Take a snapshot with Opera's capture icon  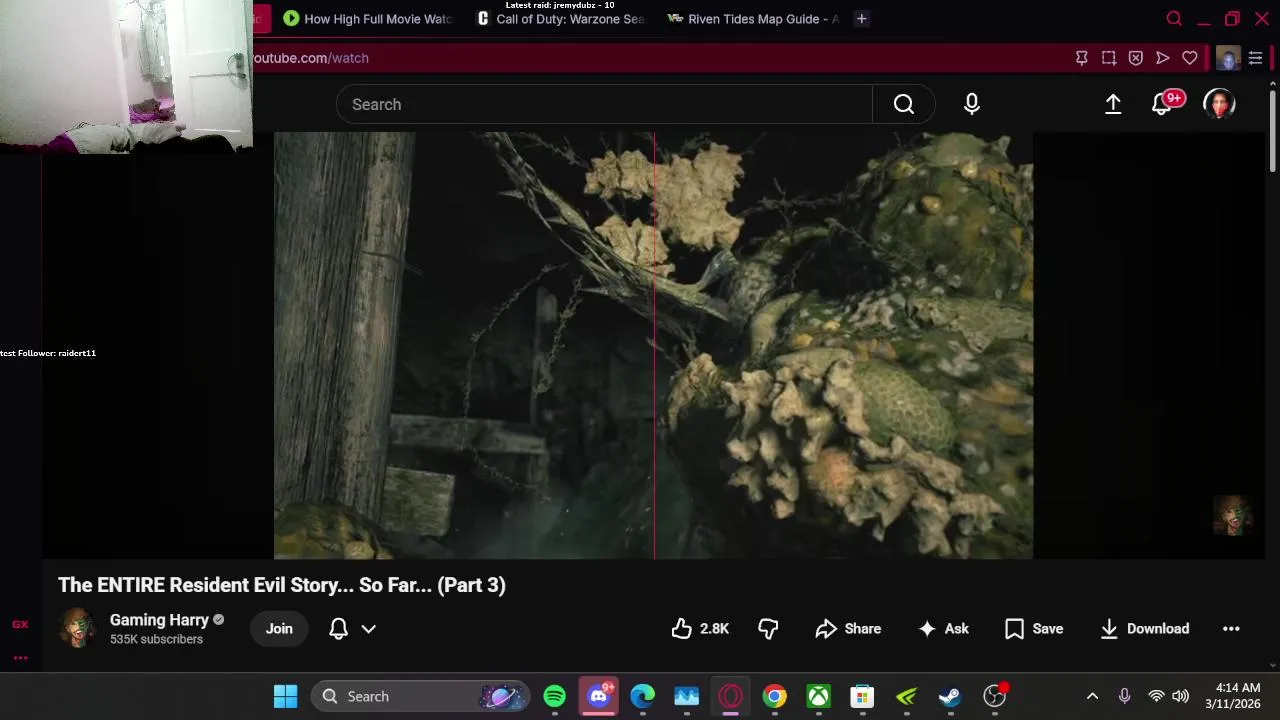point(1109,58)
